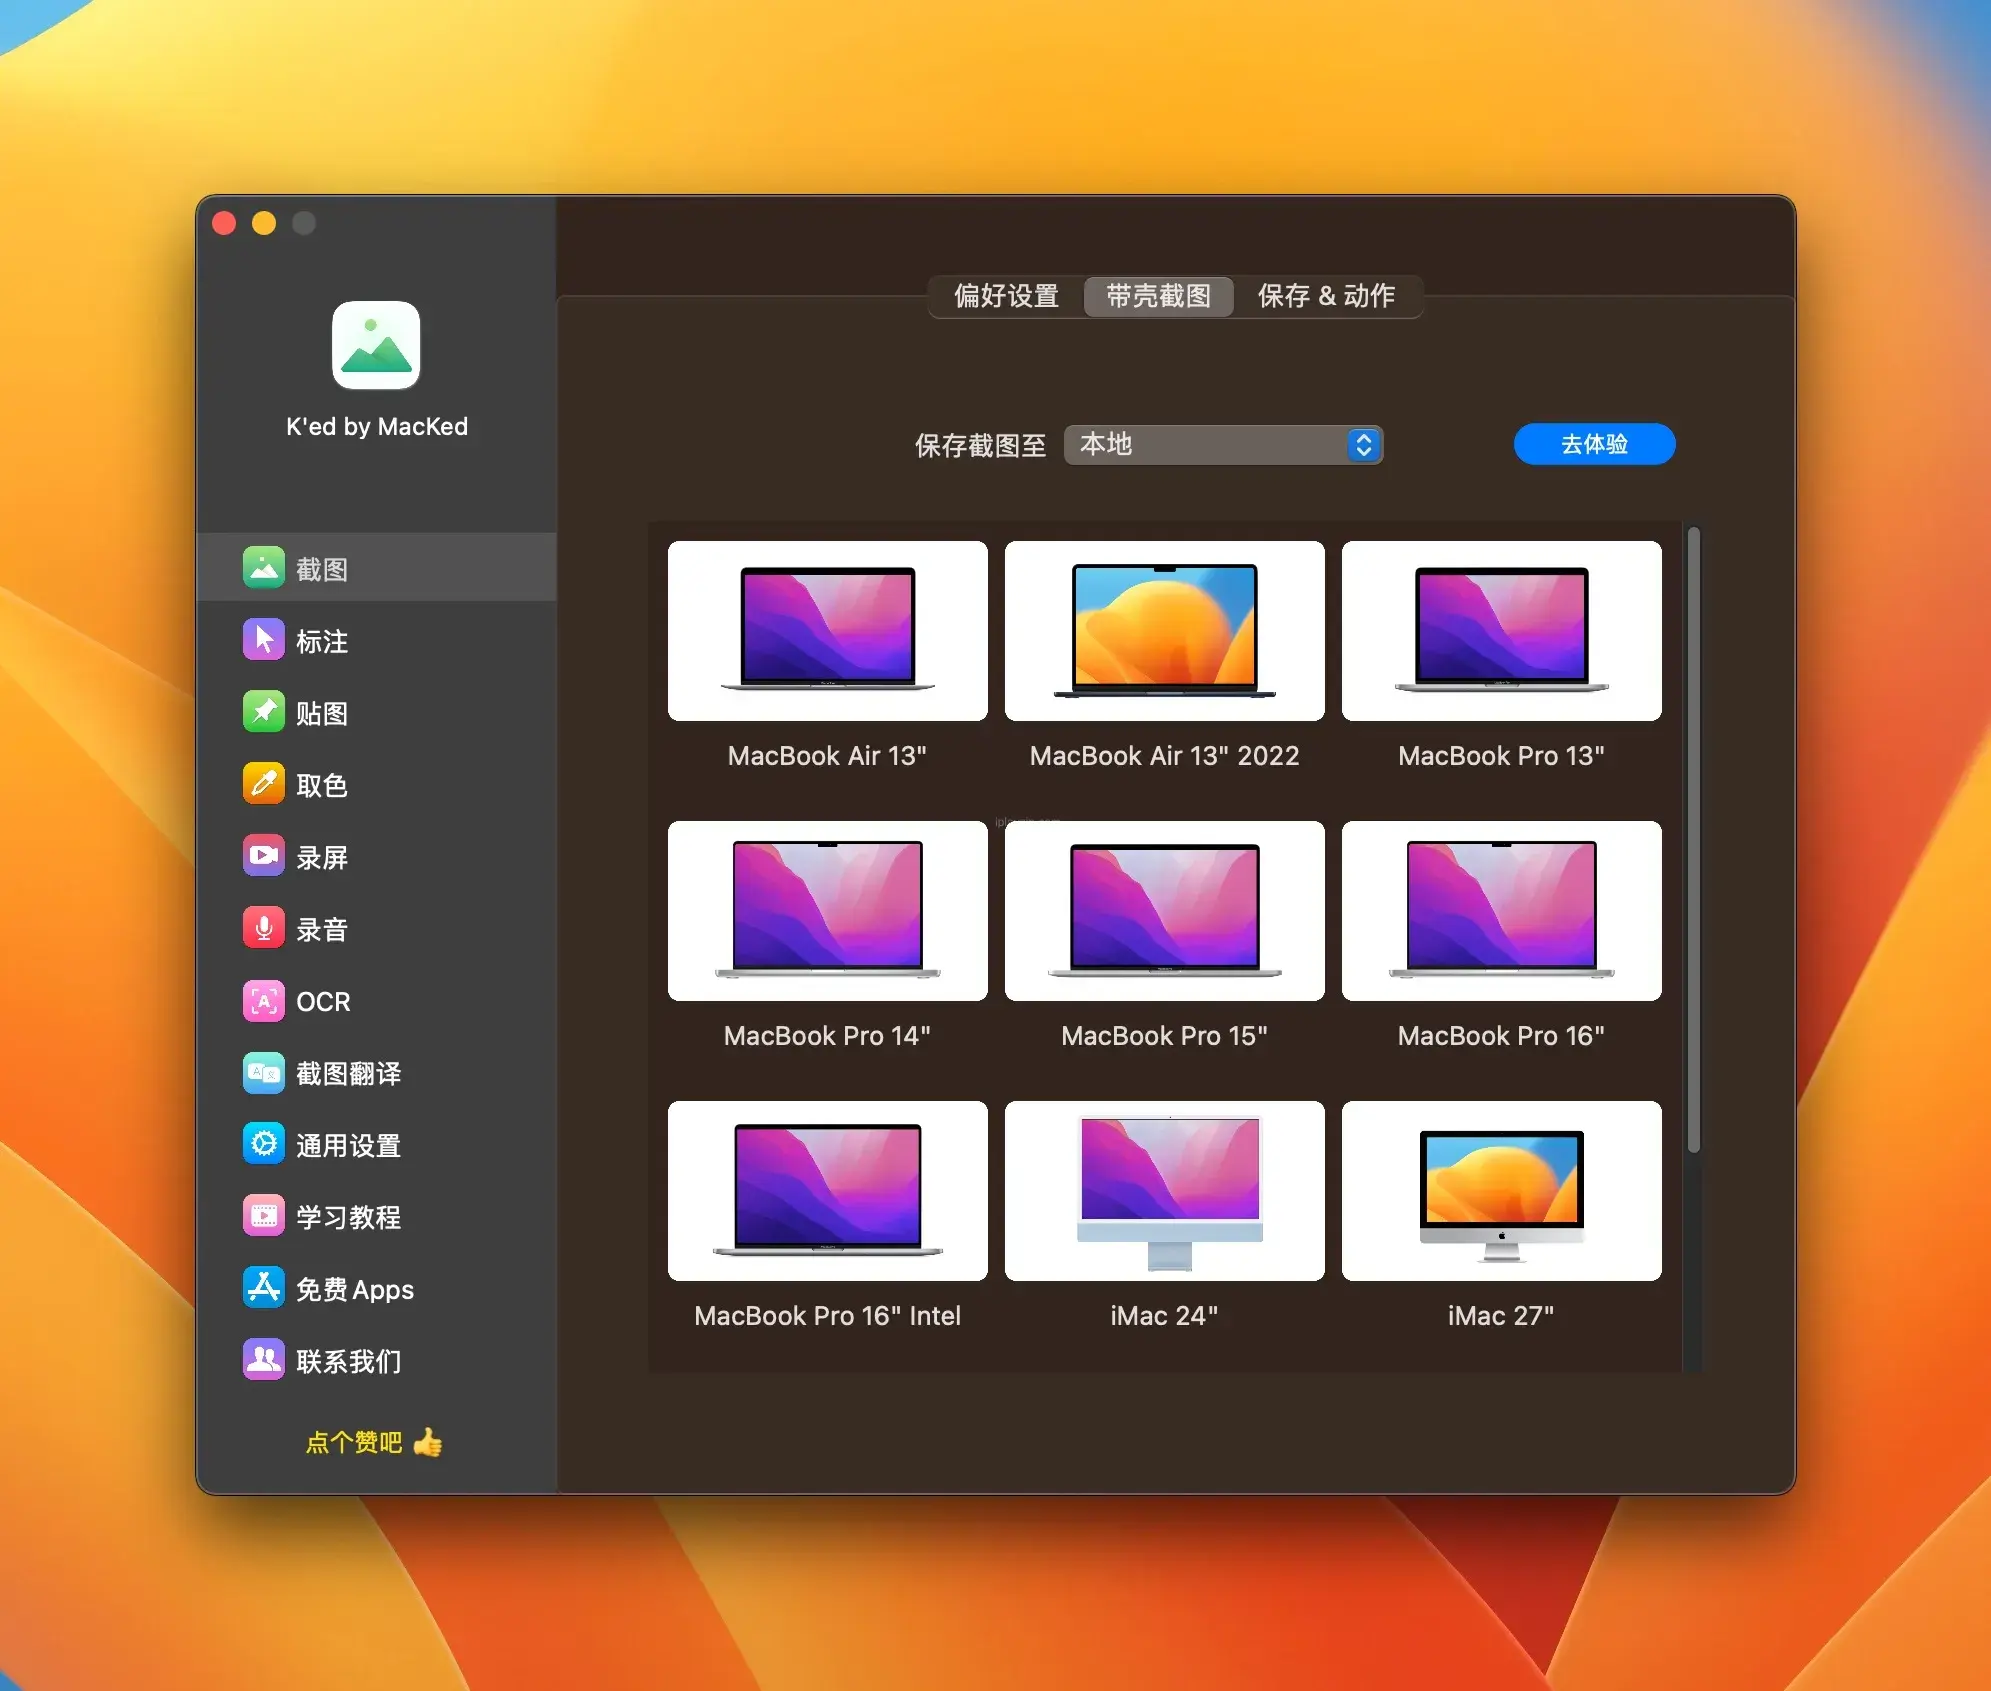1991x1691 pixels.
Task: Choose the MacBook Pro 16" device frame
Action: [x=1502, y=911]
